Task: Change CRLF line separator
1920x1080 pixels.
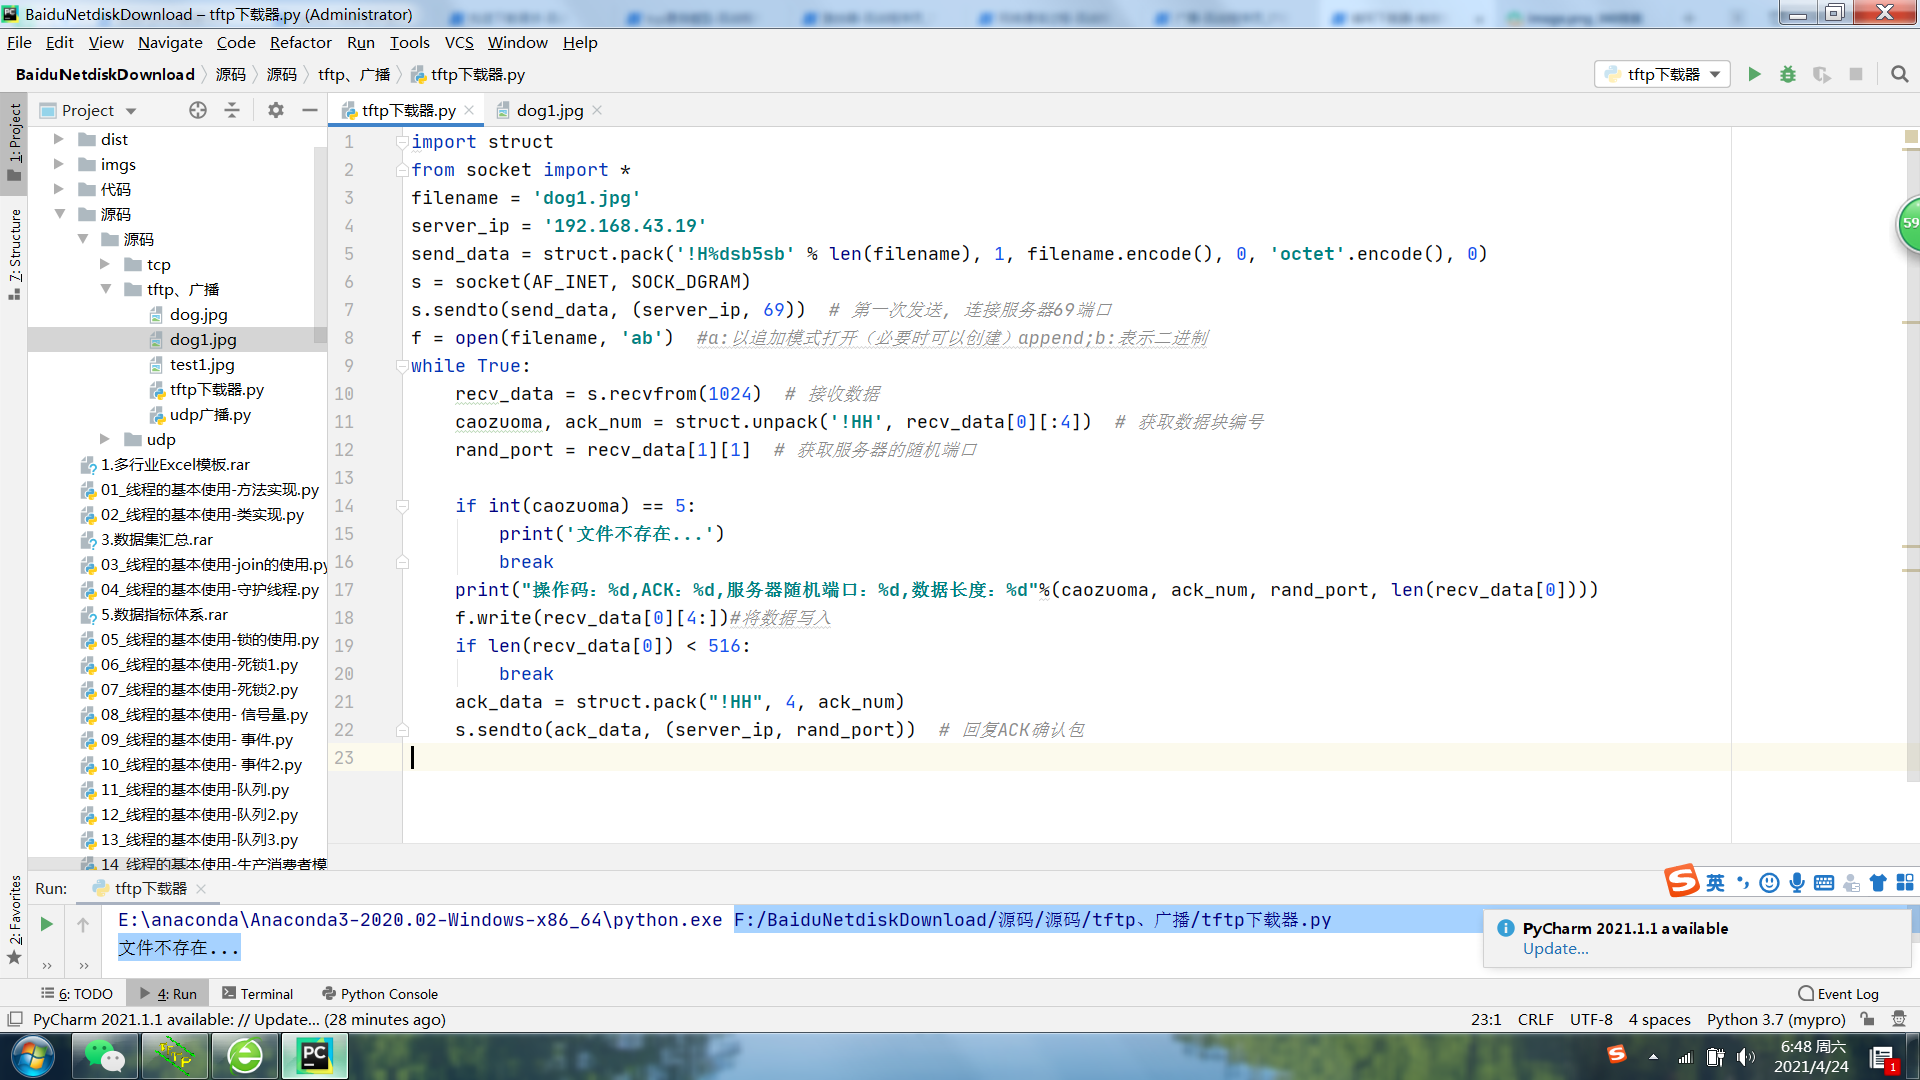Action: click(x=1535, y=1019)
